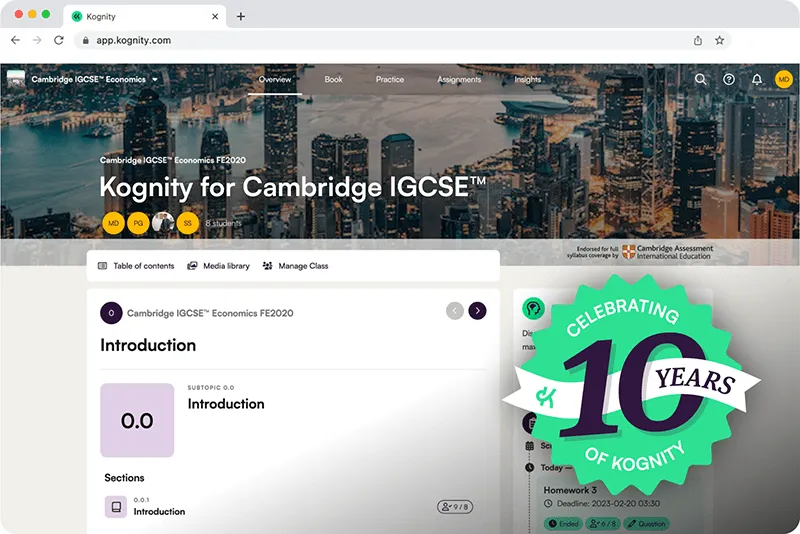The image size is (800, 534).
Task: Click the clock icon beside Today
Action: click(x=530, y=468)
